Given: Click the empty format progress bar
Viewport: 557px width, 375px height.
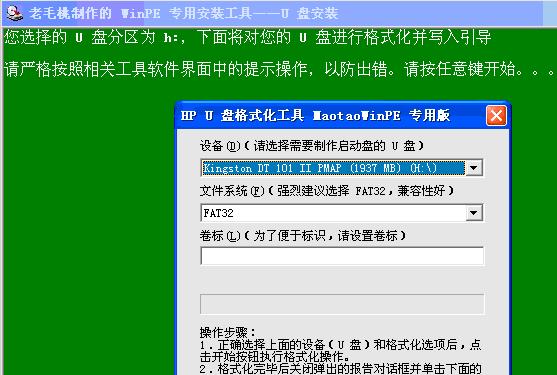Looking at the screenshot, I should coord(342,304).
